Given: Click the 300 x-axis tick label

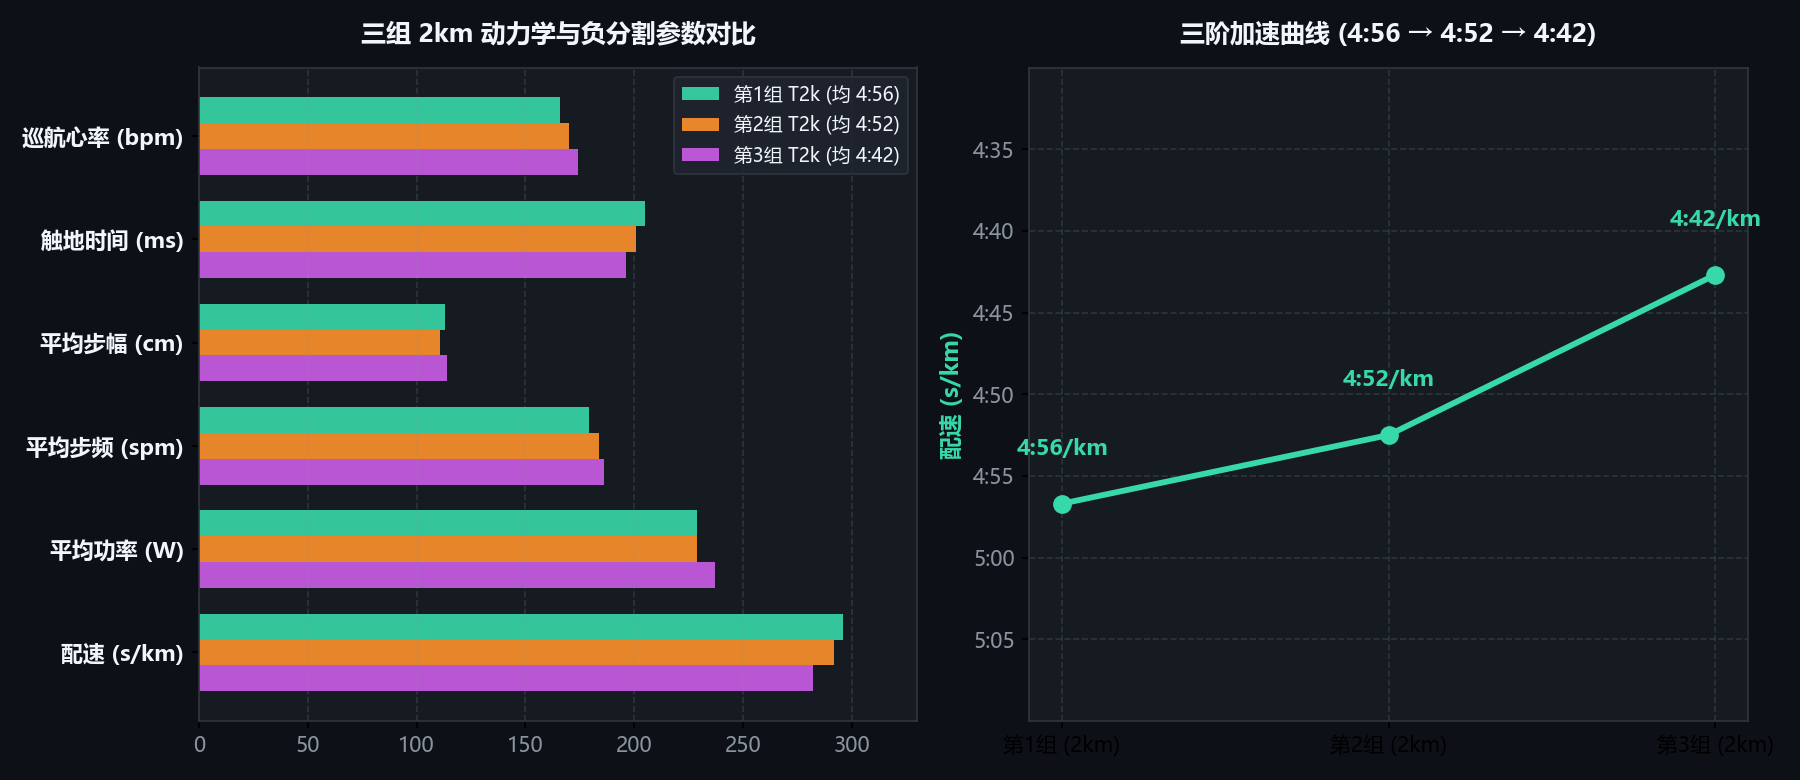Looking at the screenshot, I should coord(852,744).
